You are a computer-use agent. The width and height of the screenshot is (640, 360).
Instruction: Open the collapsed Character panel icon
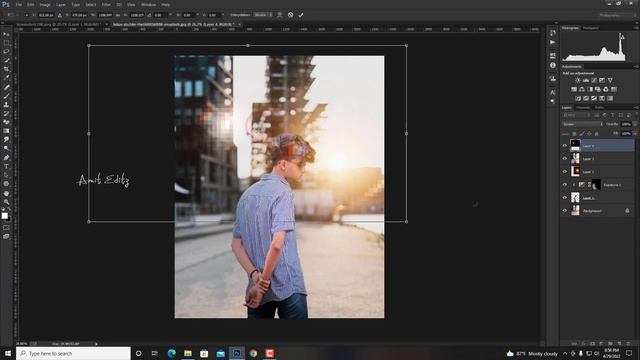(x=553, y=92)
